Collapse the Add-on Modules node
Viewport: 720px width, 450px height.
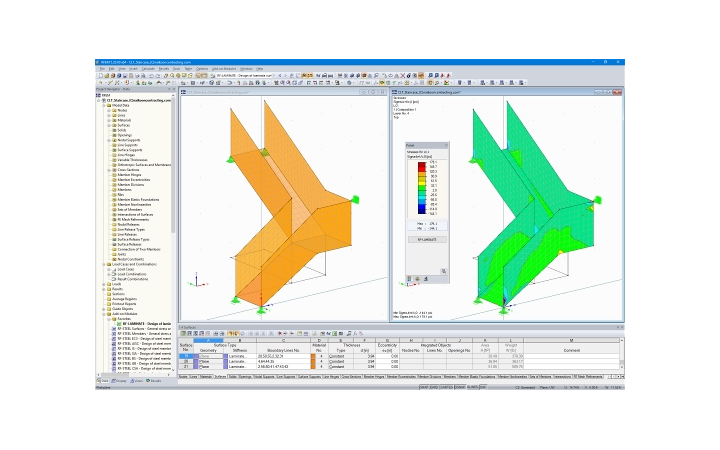(x=104, y=314)
